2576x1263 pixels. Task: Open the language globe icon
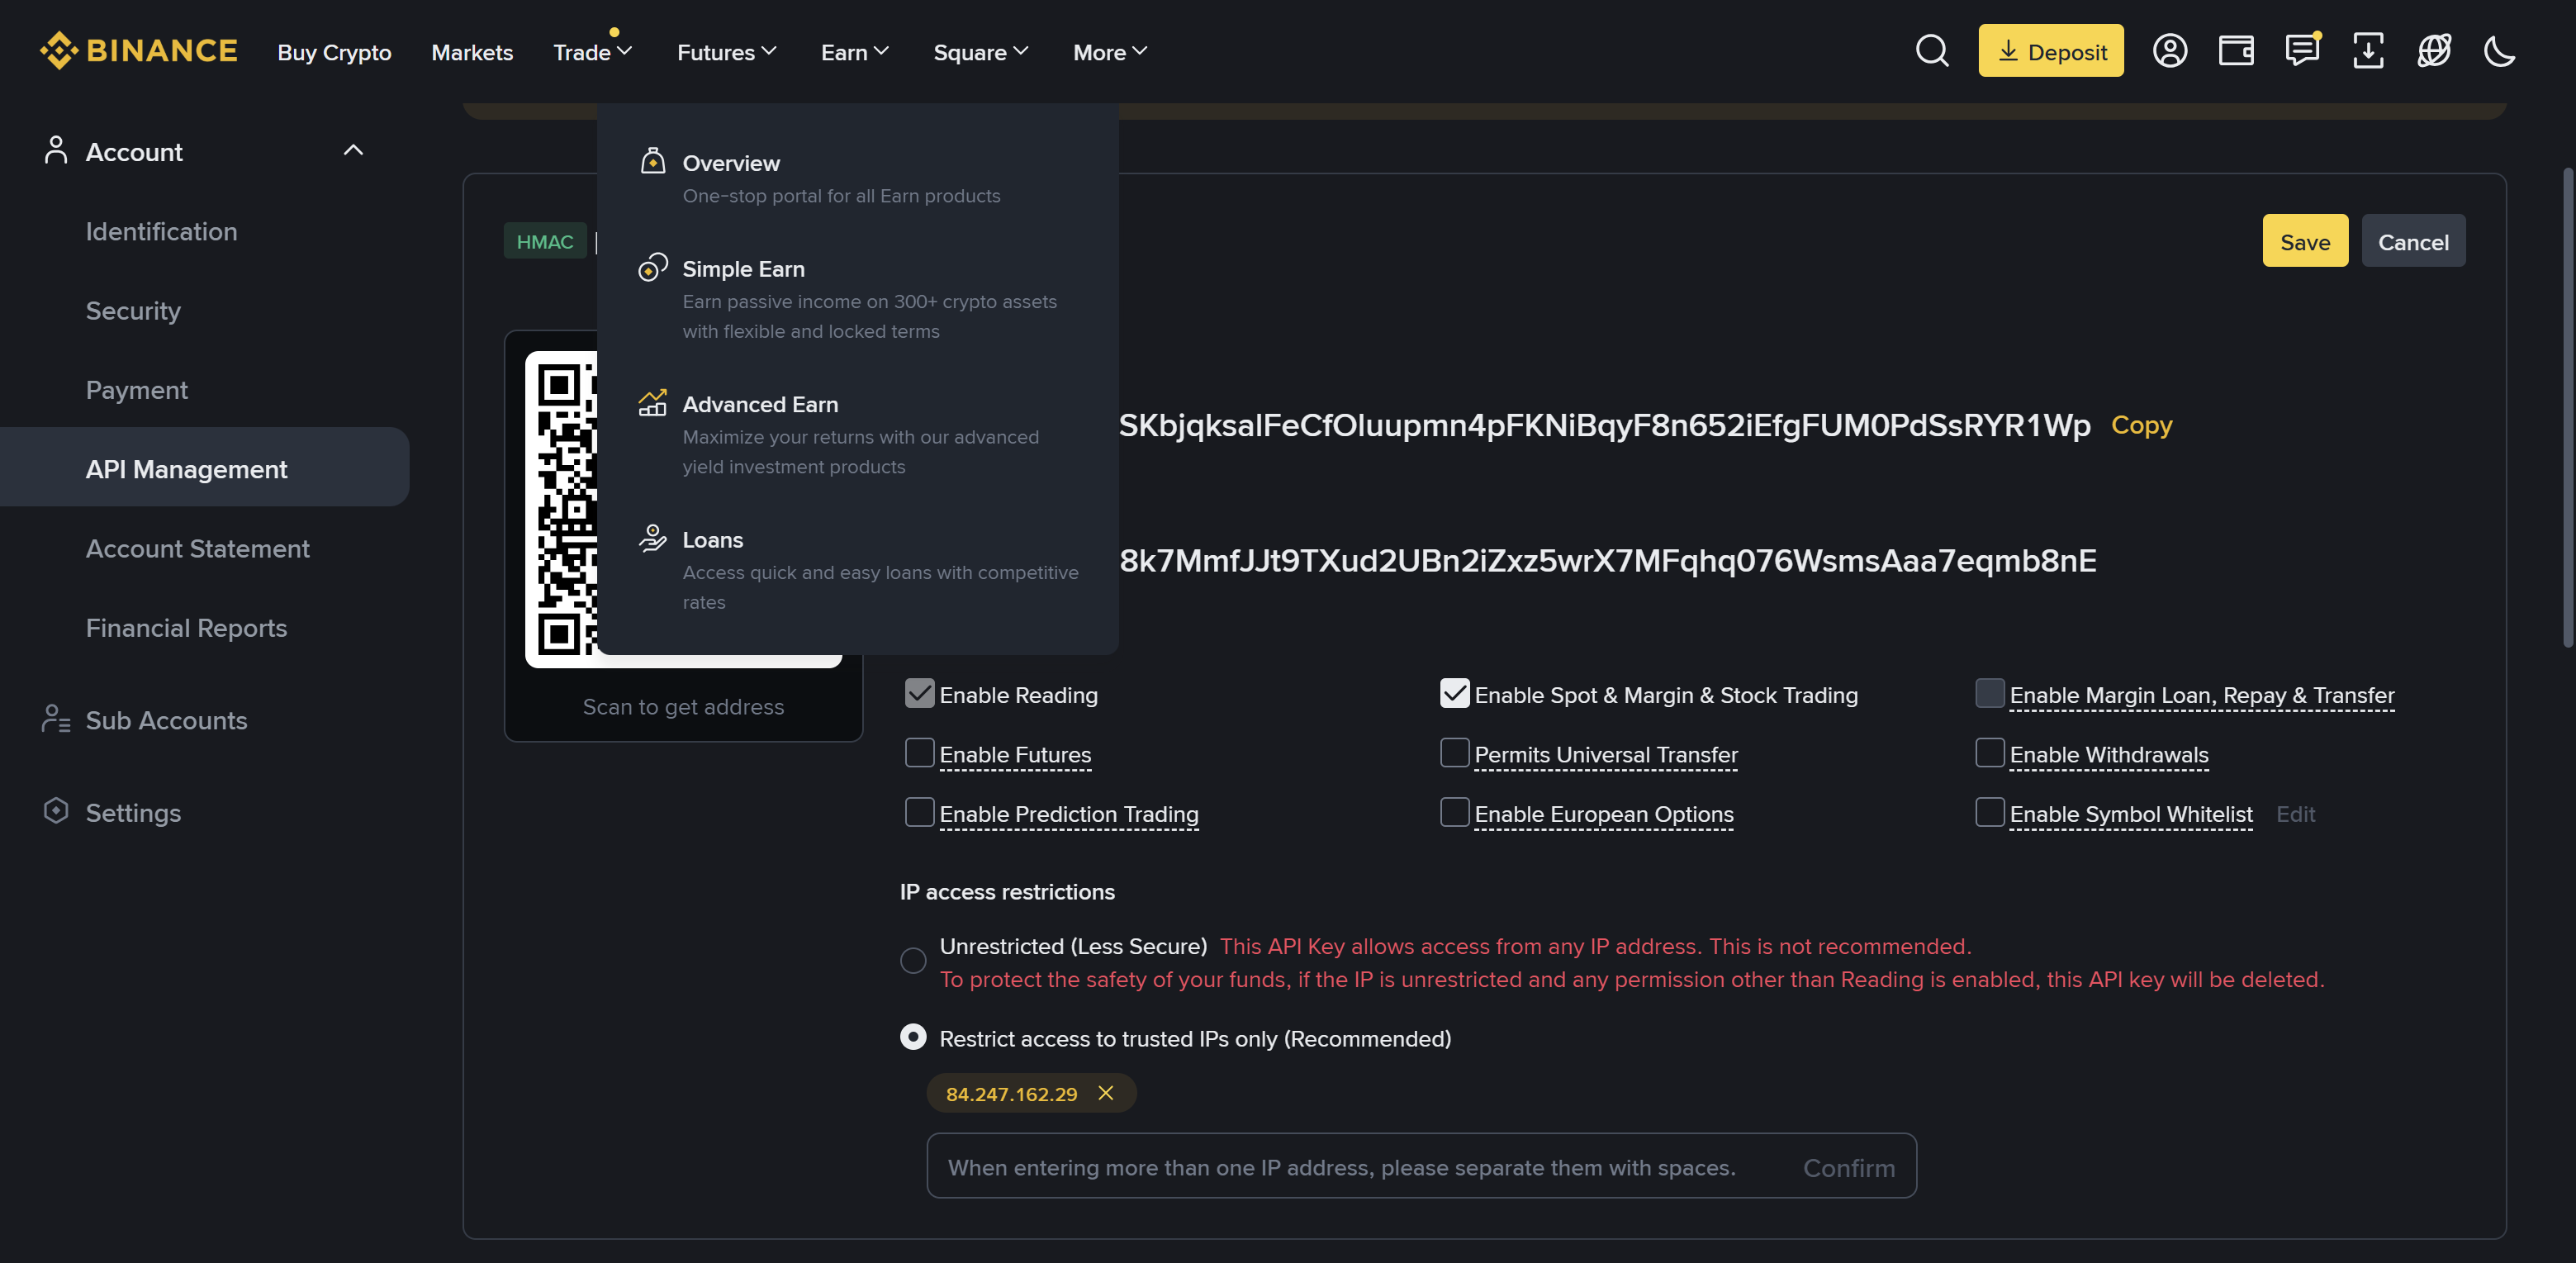pos(2433,50)
